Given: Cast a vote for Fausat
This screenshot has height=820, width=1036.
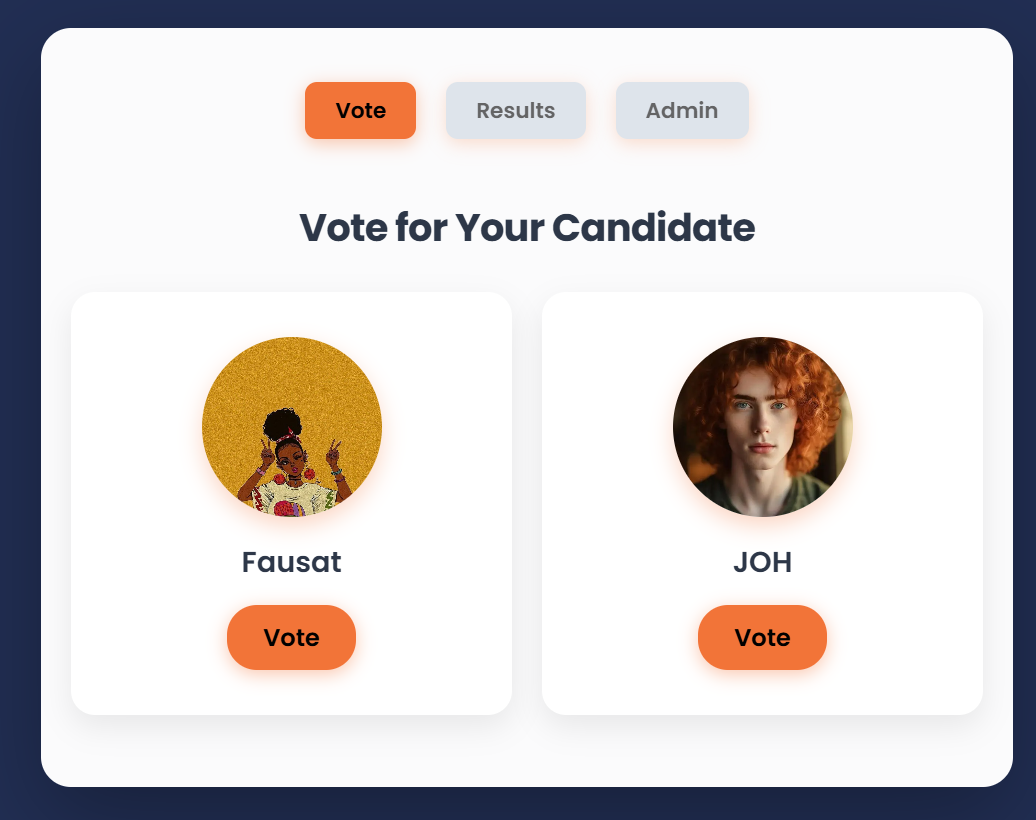Looking at the screenshot, I should point(291,637).
